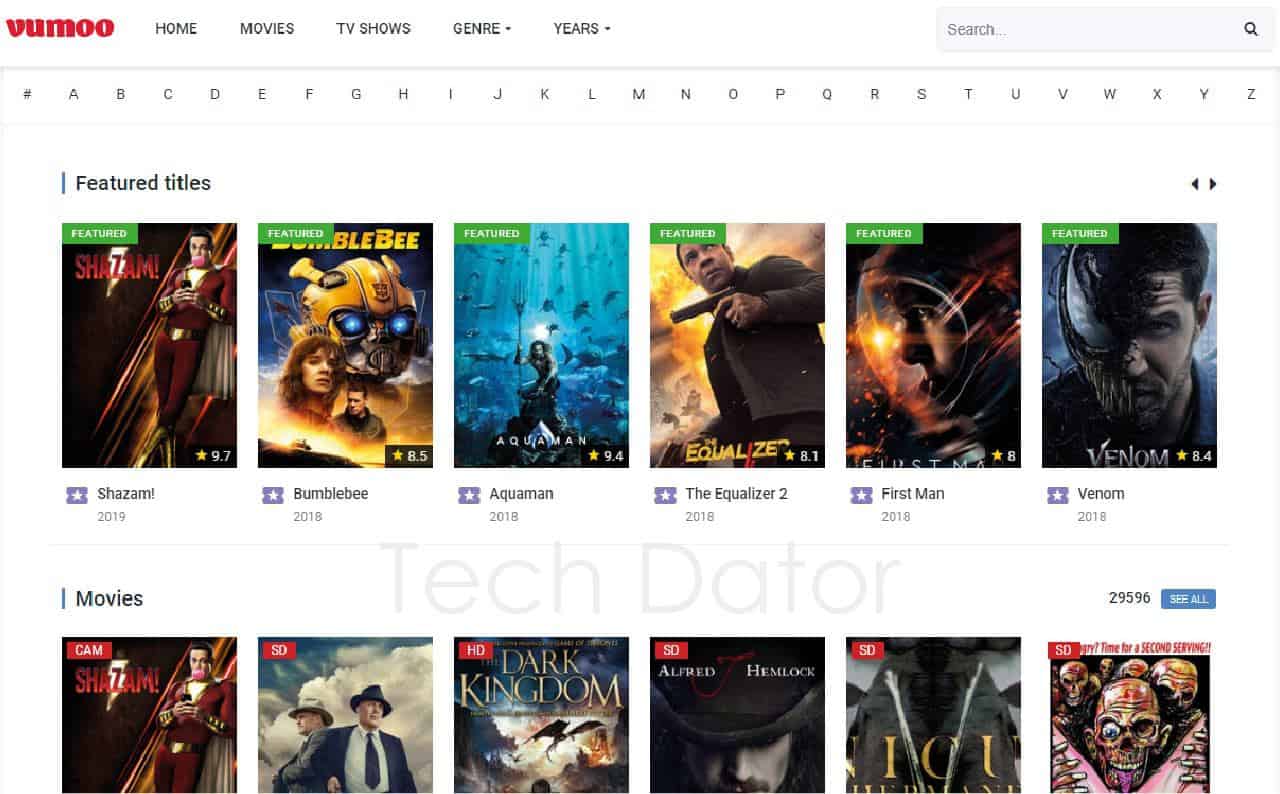Click the movie icon beside Aquaman
Screen dimensions: 1280x794
(469, 495)
